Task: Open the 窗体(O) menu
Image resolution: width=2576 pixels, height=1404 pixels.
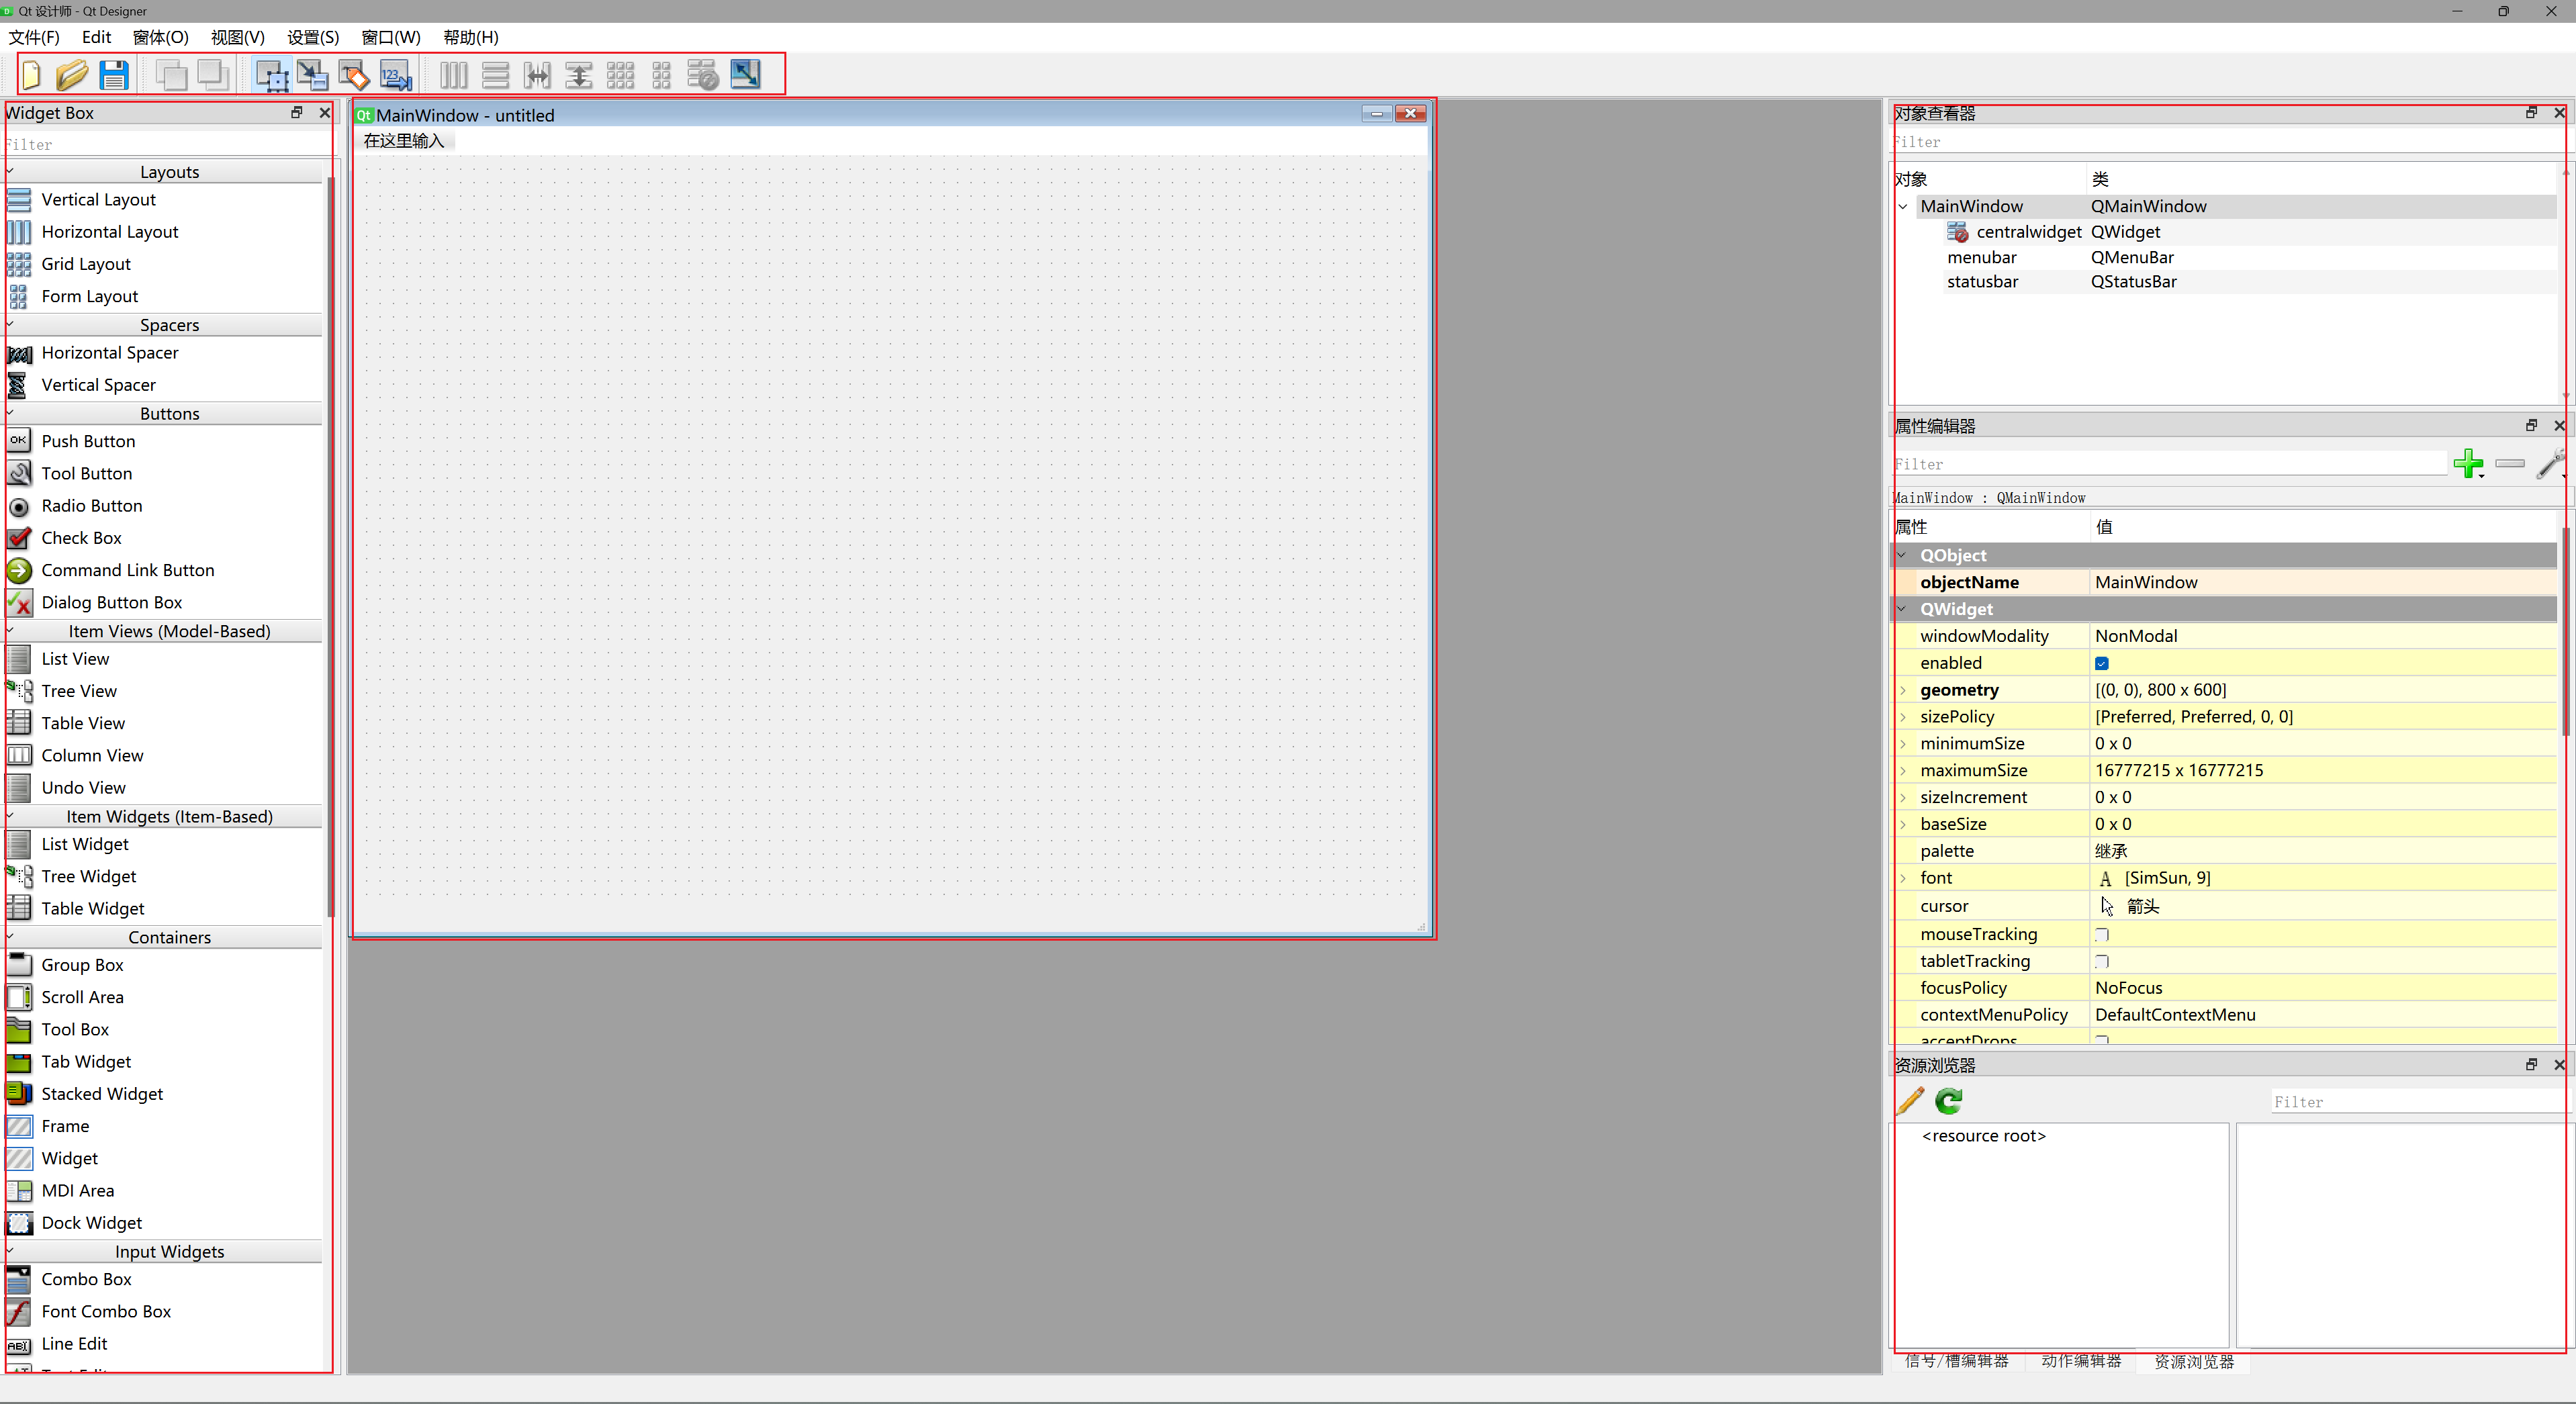Action: click(160, 37)
